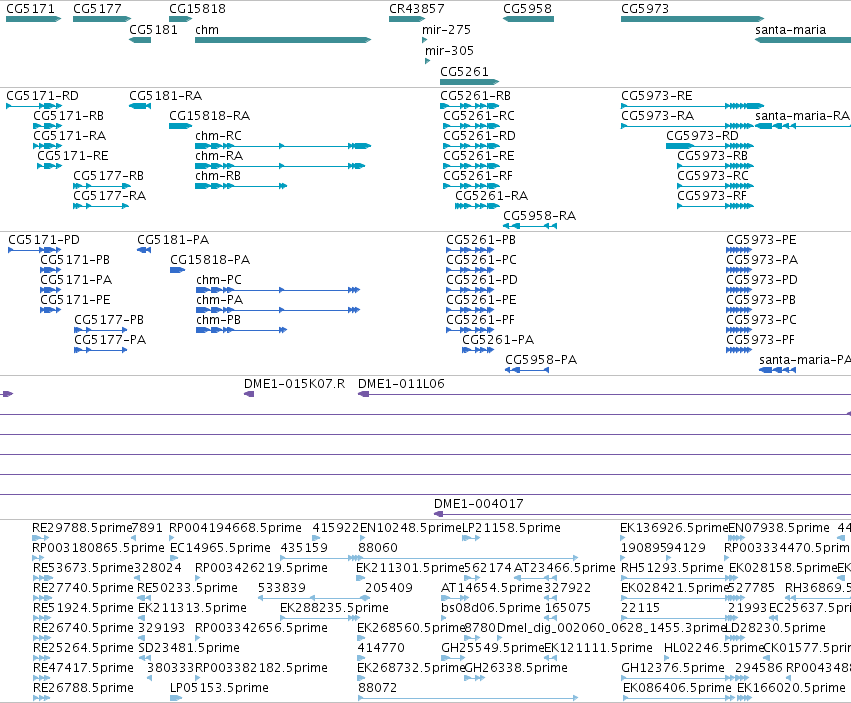Click protein CG5973-PF
The width and height of the screenshot is (851, 703).
(739, 350)
